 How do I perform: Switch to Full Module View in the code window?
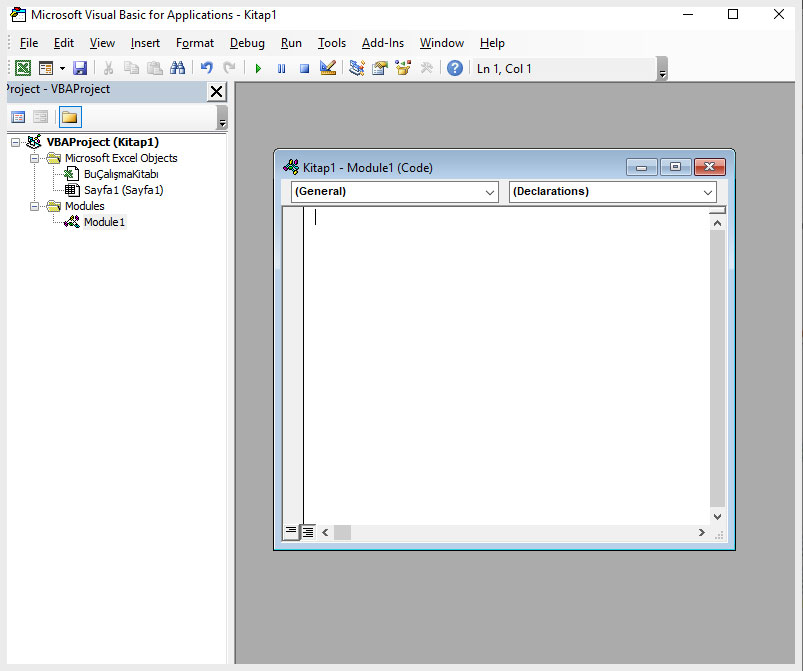[308, 532]
